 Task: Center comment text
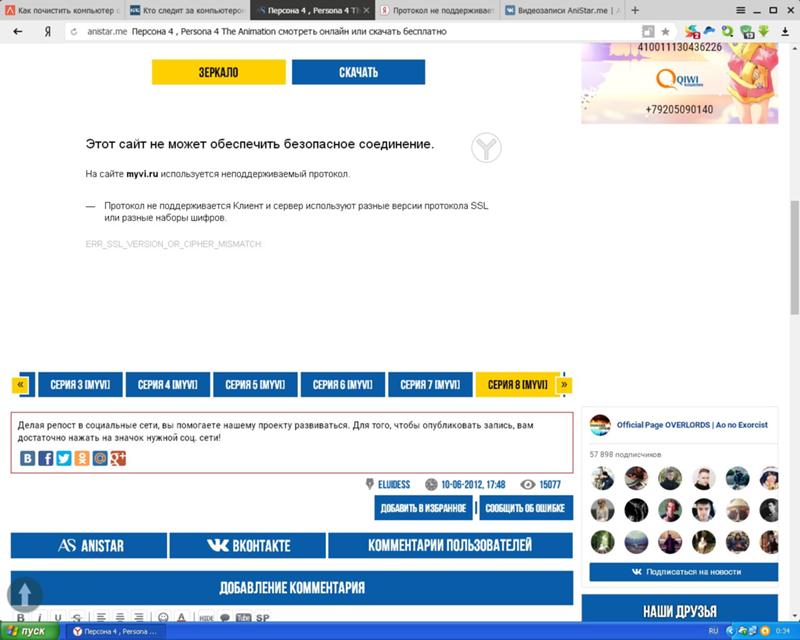(120, 617)
